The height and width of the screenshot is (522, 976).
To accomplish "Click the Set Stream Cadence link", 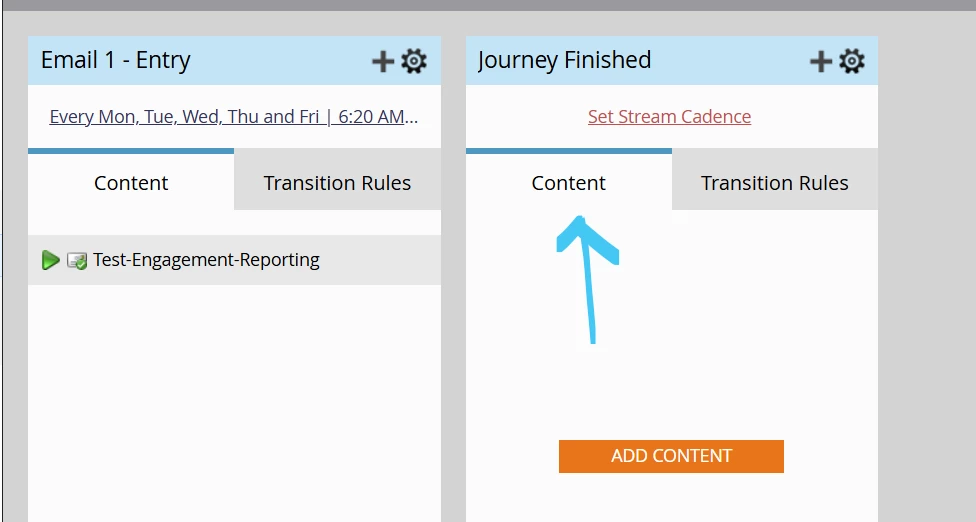I will pyautogui.click(x=669, y=116).
